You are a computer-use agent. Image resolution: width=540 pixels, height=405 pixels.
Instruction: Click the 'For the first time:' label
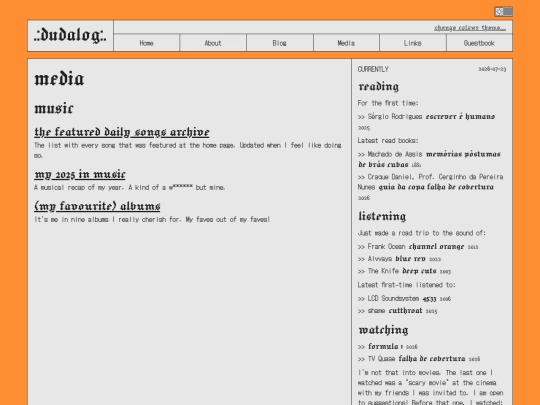pos(388,103)
